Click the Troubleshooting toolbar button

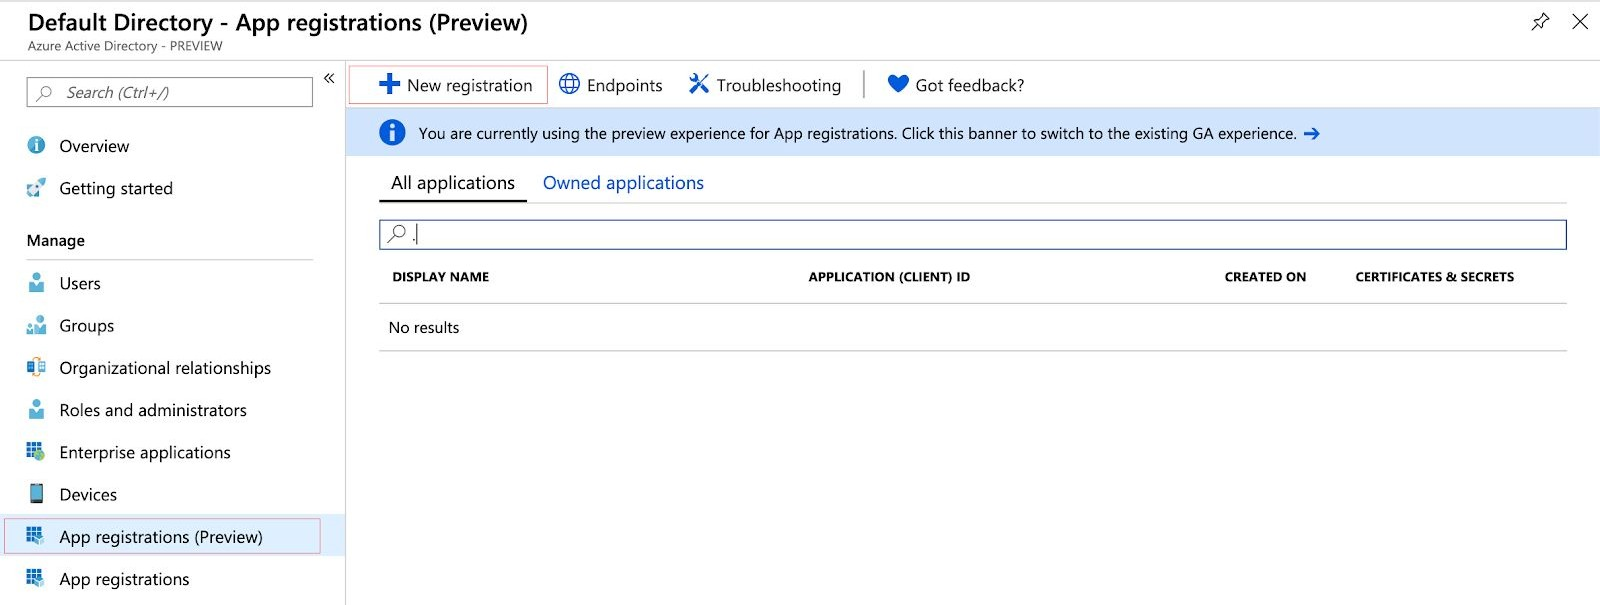click(x=765, y=85)
